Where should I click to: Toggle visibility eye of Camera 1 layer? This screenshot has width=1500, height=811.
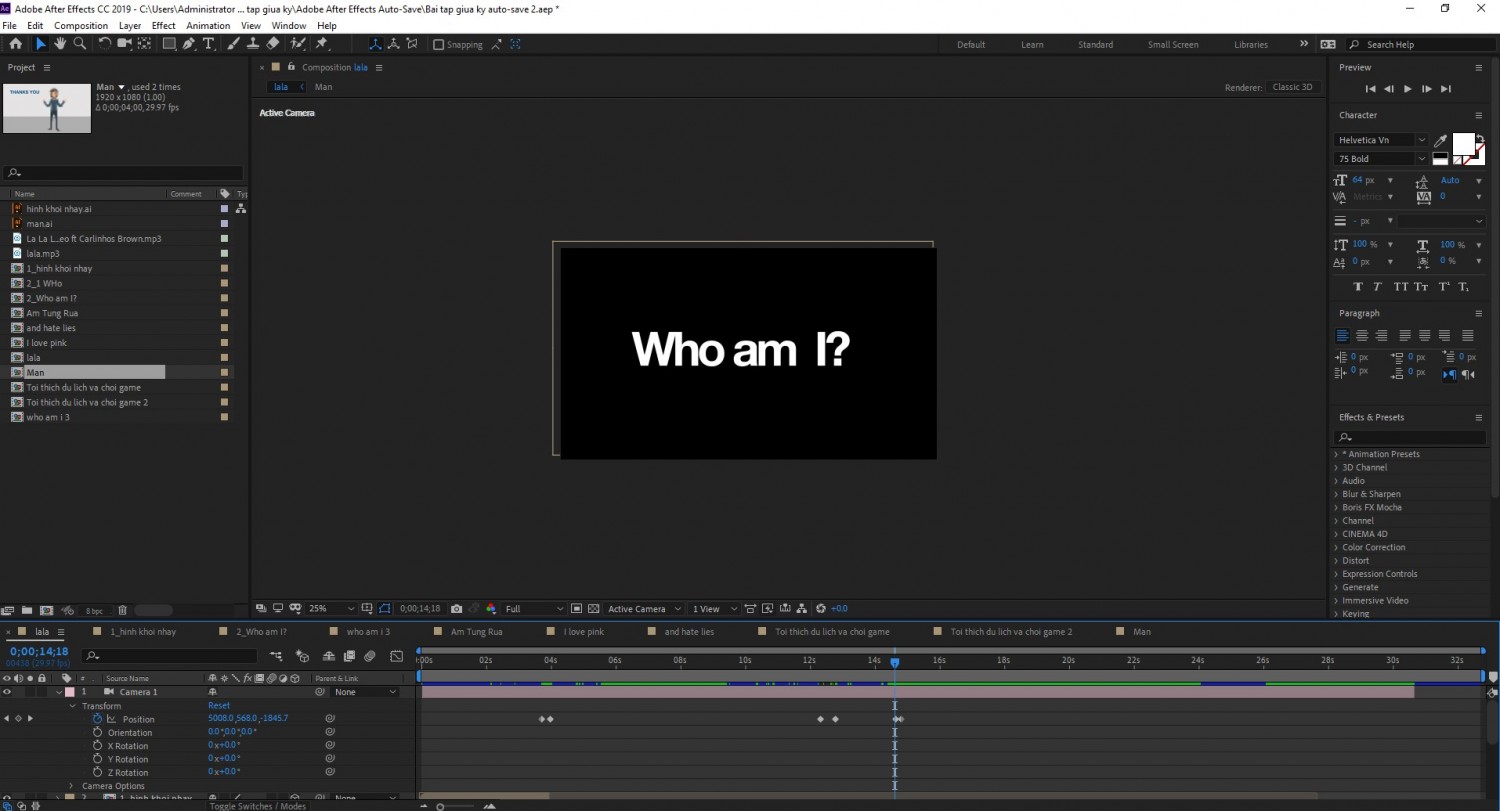pos(7,692)
